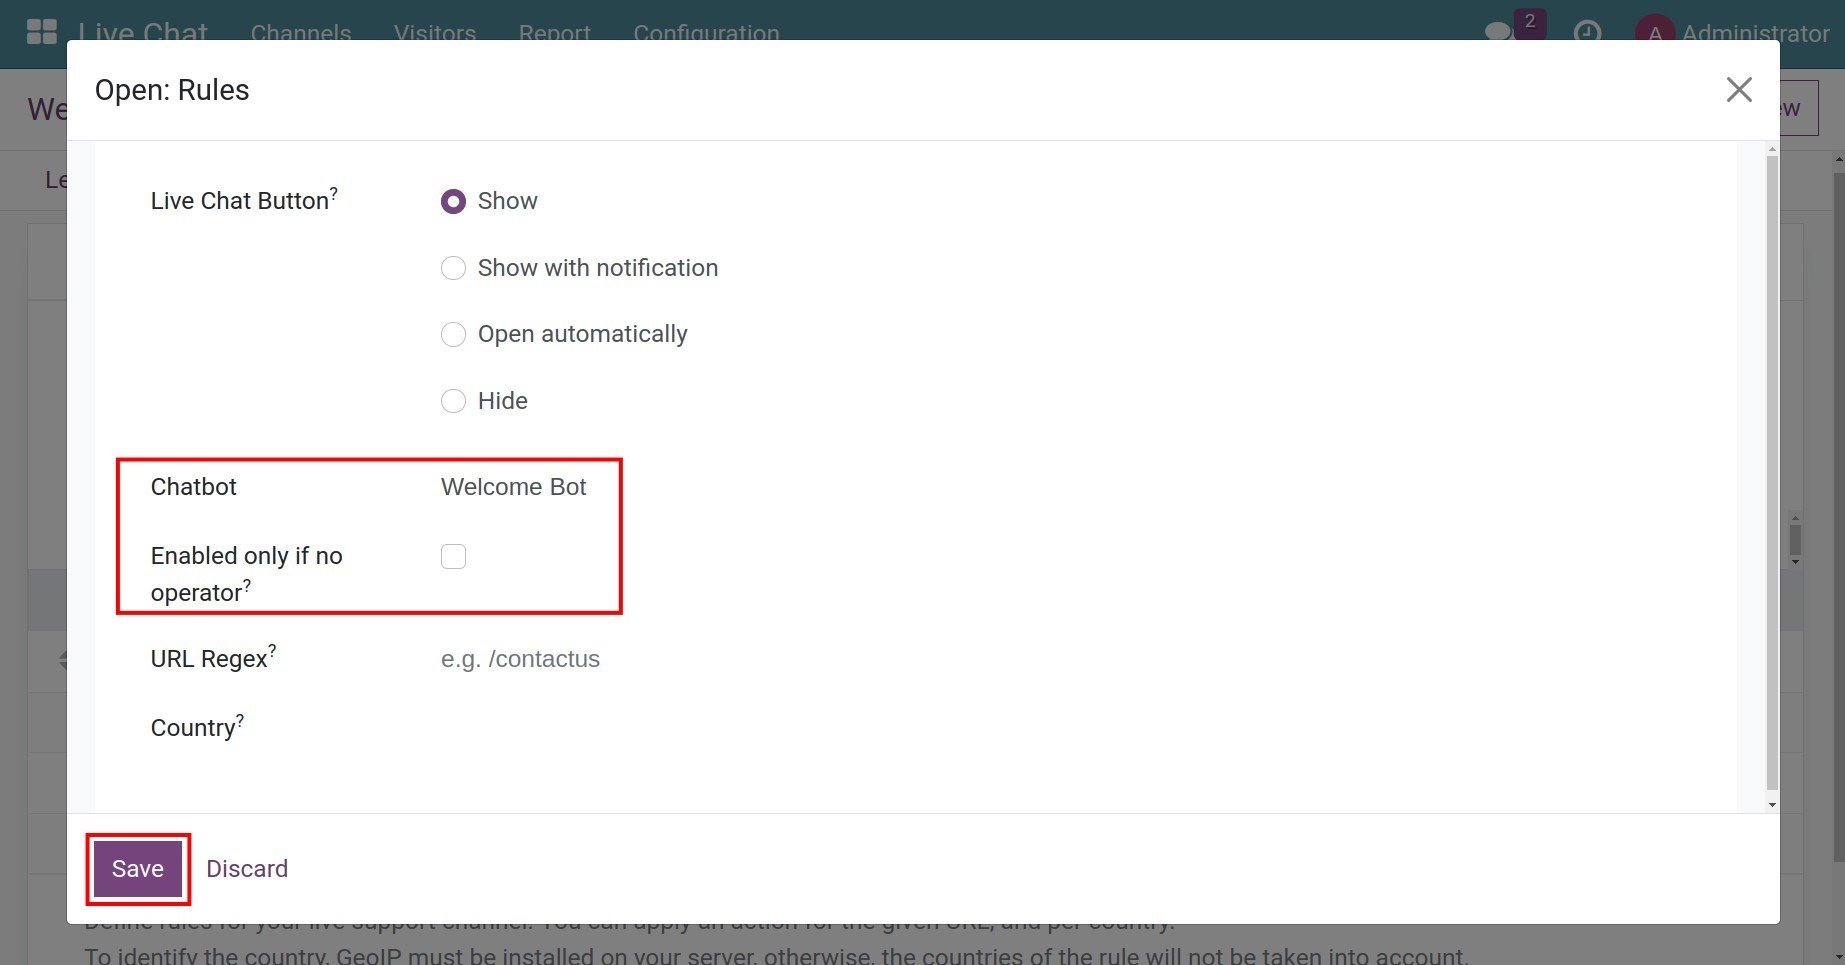Select the Show radio option
Screen dimensions: 1845x965
[453, 201]
